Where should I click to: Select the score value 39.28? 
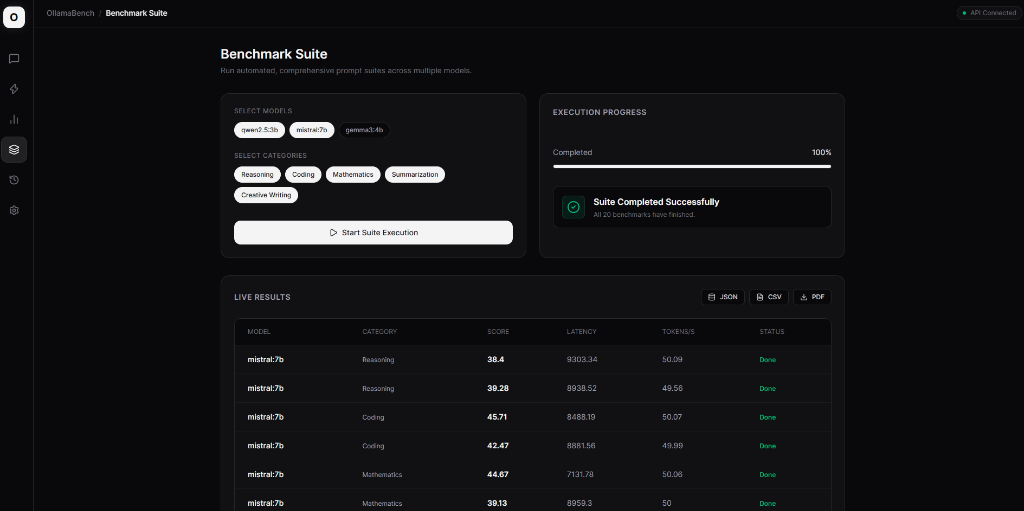[x=498, y=388]
